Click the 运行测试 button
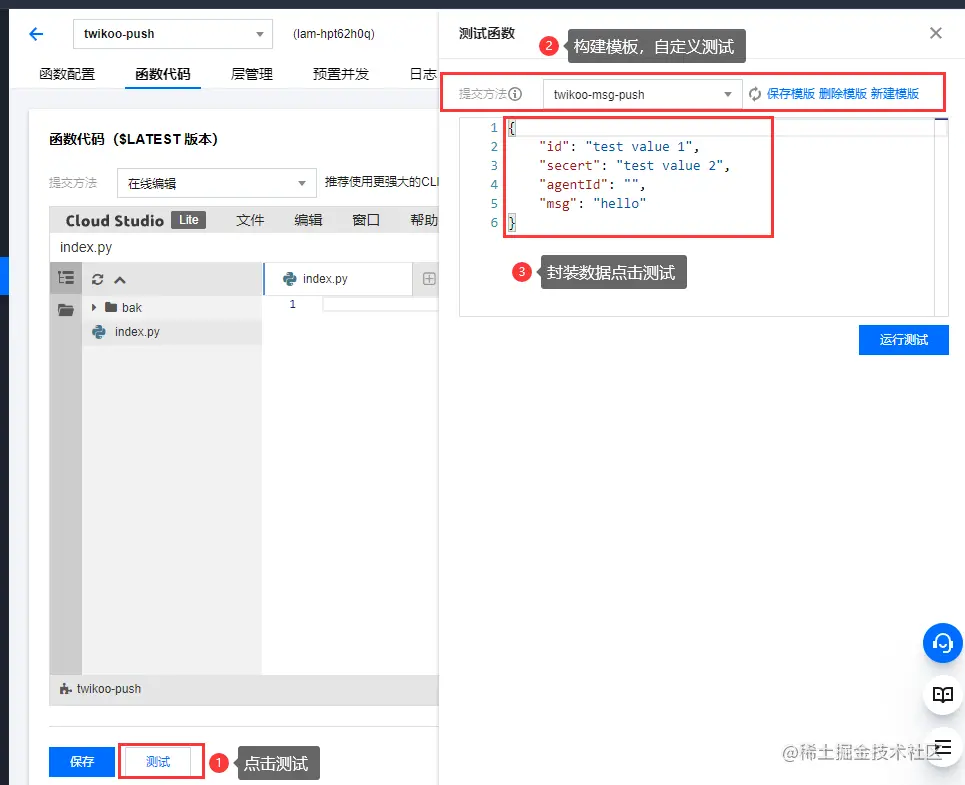Viewport: 965px width, 785px height. point(903,340)
